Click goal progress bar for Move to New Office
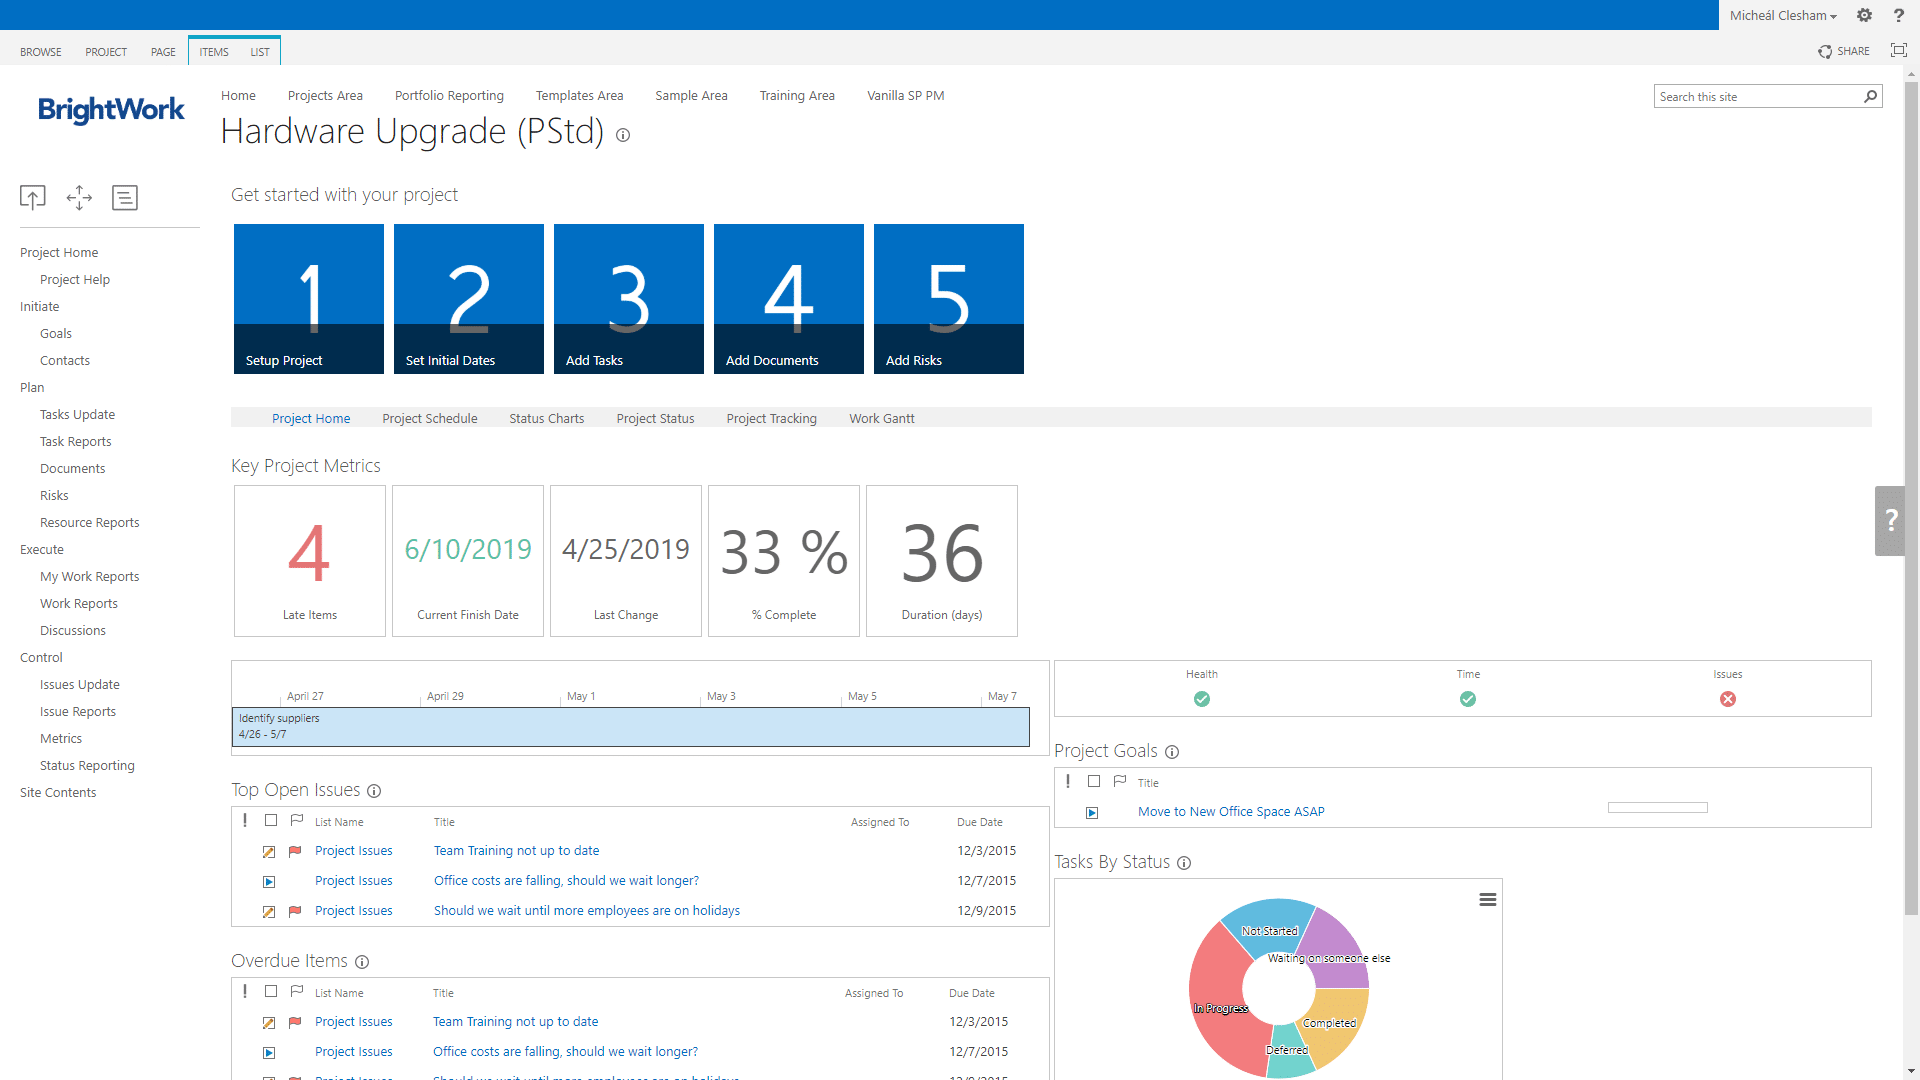 tap(1658, 808)
